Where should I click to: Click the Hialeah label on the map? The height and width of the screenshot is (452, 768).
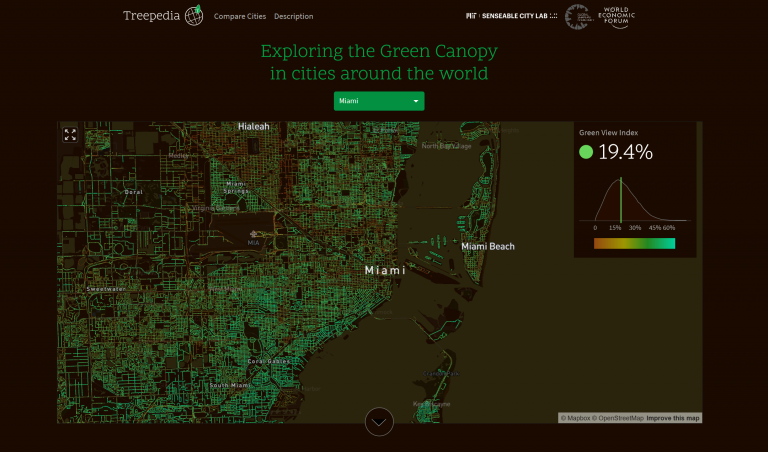253,126
